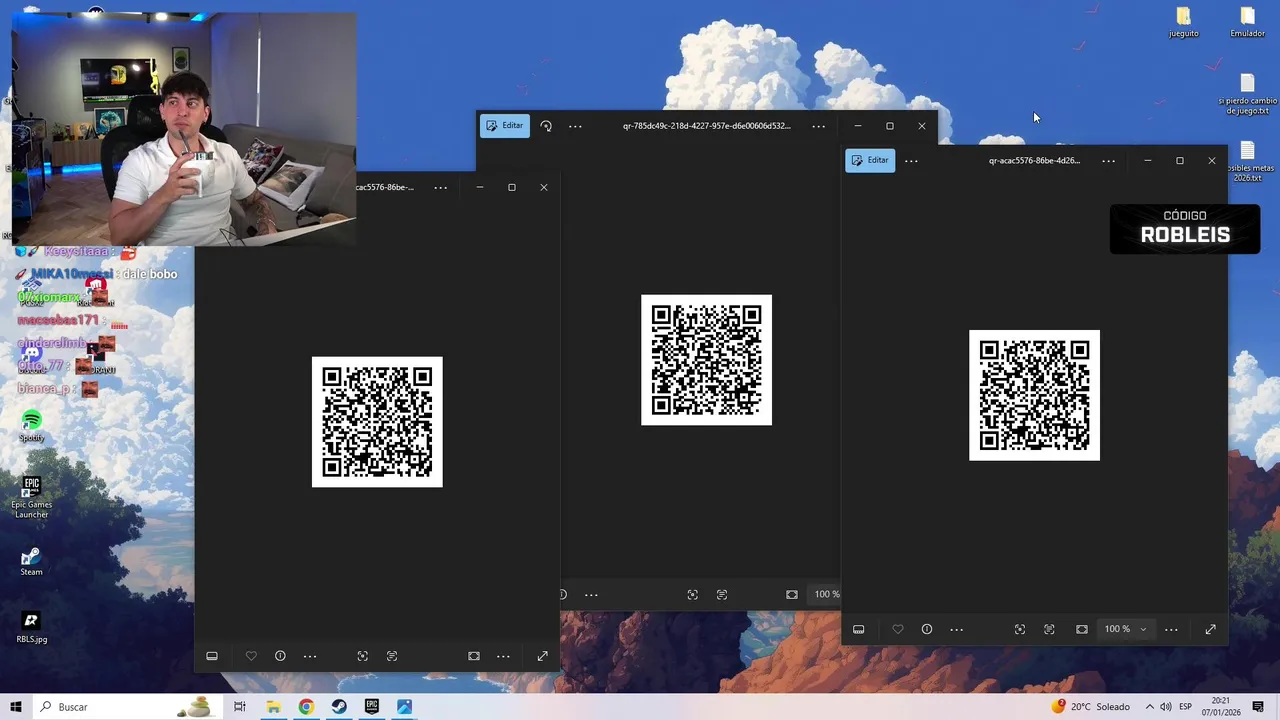The width and height of the screenshot is (1280, 720).
Task: Open the 20°C Soleado weather widget
Action: 1090,707
